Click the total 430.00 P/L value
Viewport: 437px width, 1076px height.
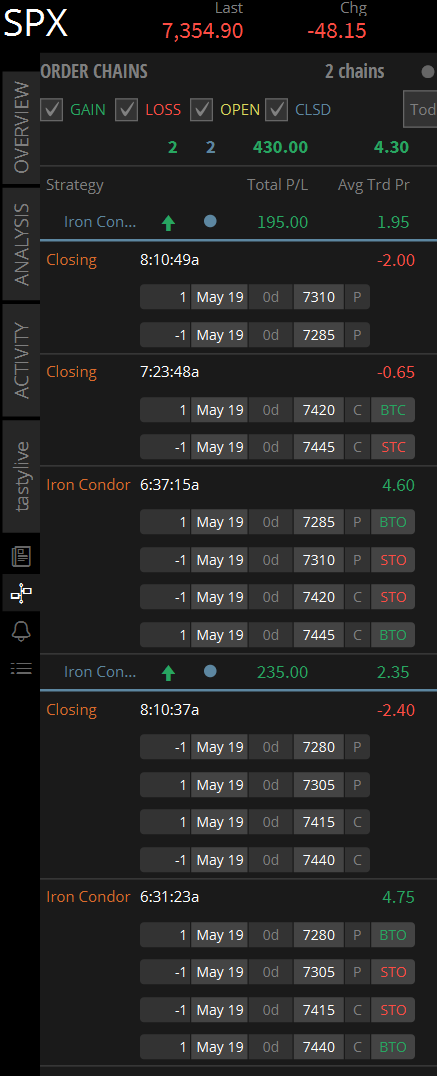281,147
